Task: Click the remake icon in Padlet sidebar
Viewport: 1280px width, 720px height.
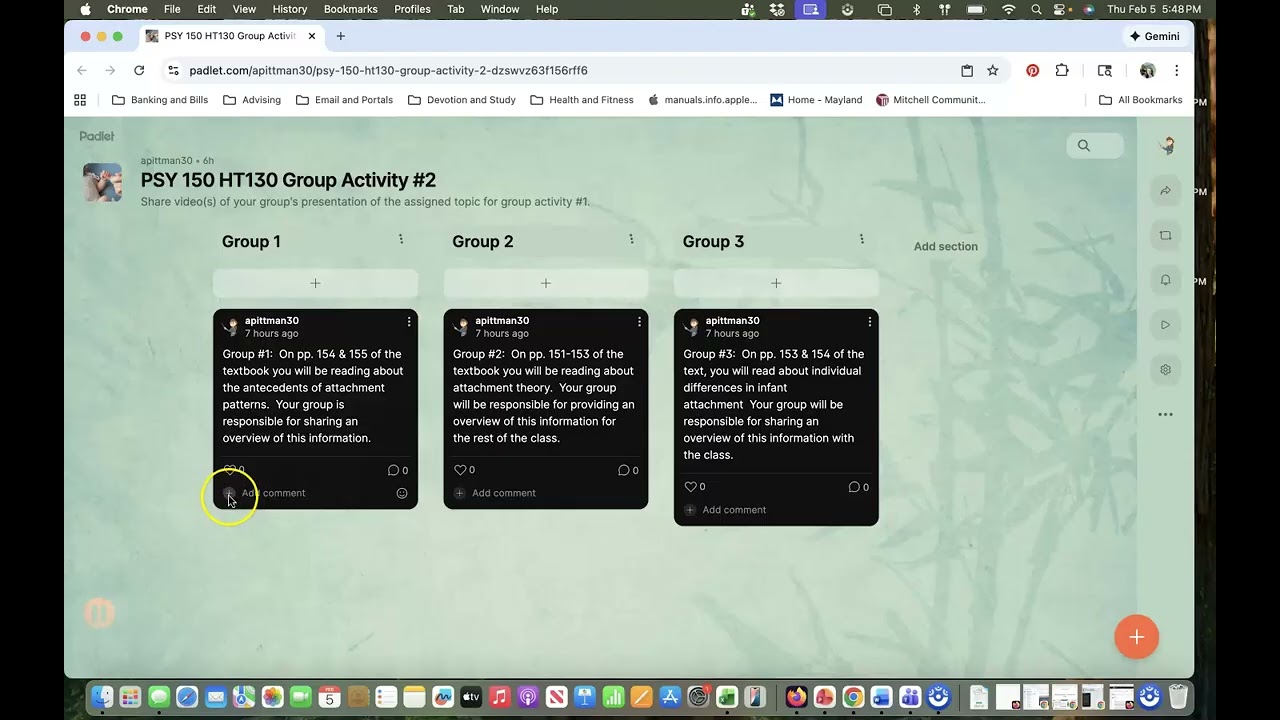Action: click(x=1165, y=236)
